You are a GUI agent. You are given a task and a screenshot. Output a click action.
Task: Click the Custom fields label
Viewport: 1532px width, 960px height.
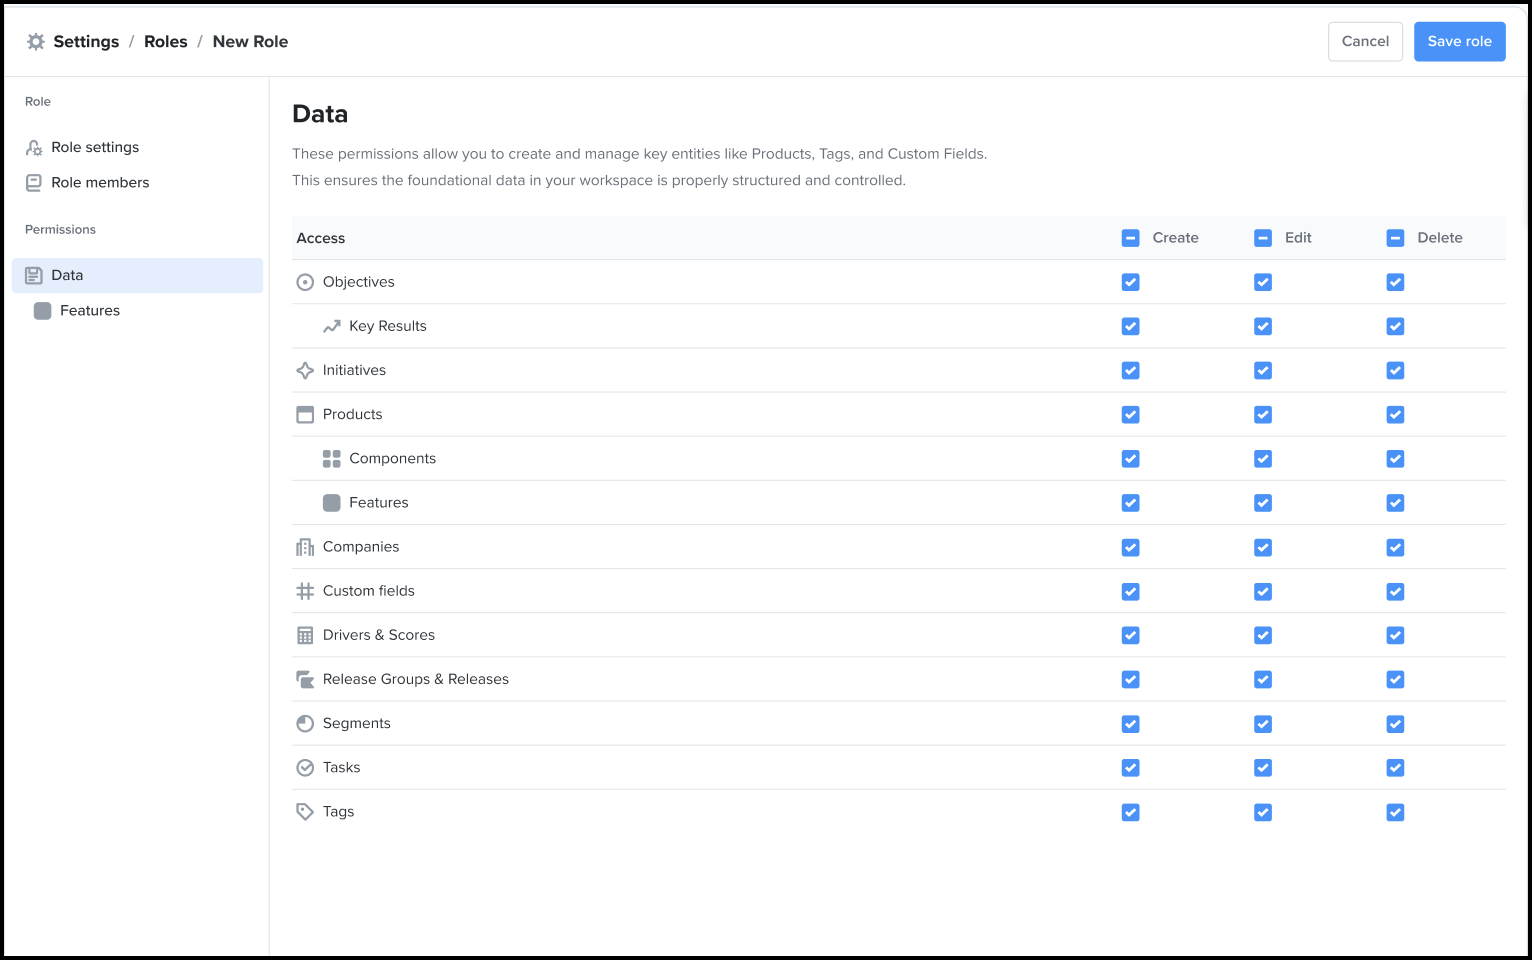coord(368,591)
